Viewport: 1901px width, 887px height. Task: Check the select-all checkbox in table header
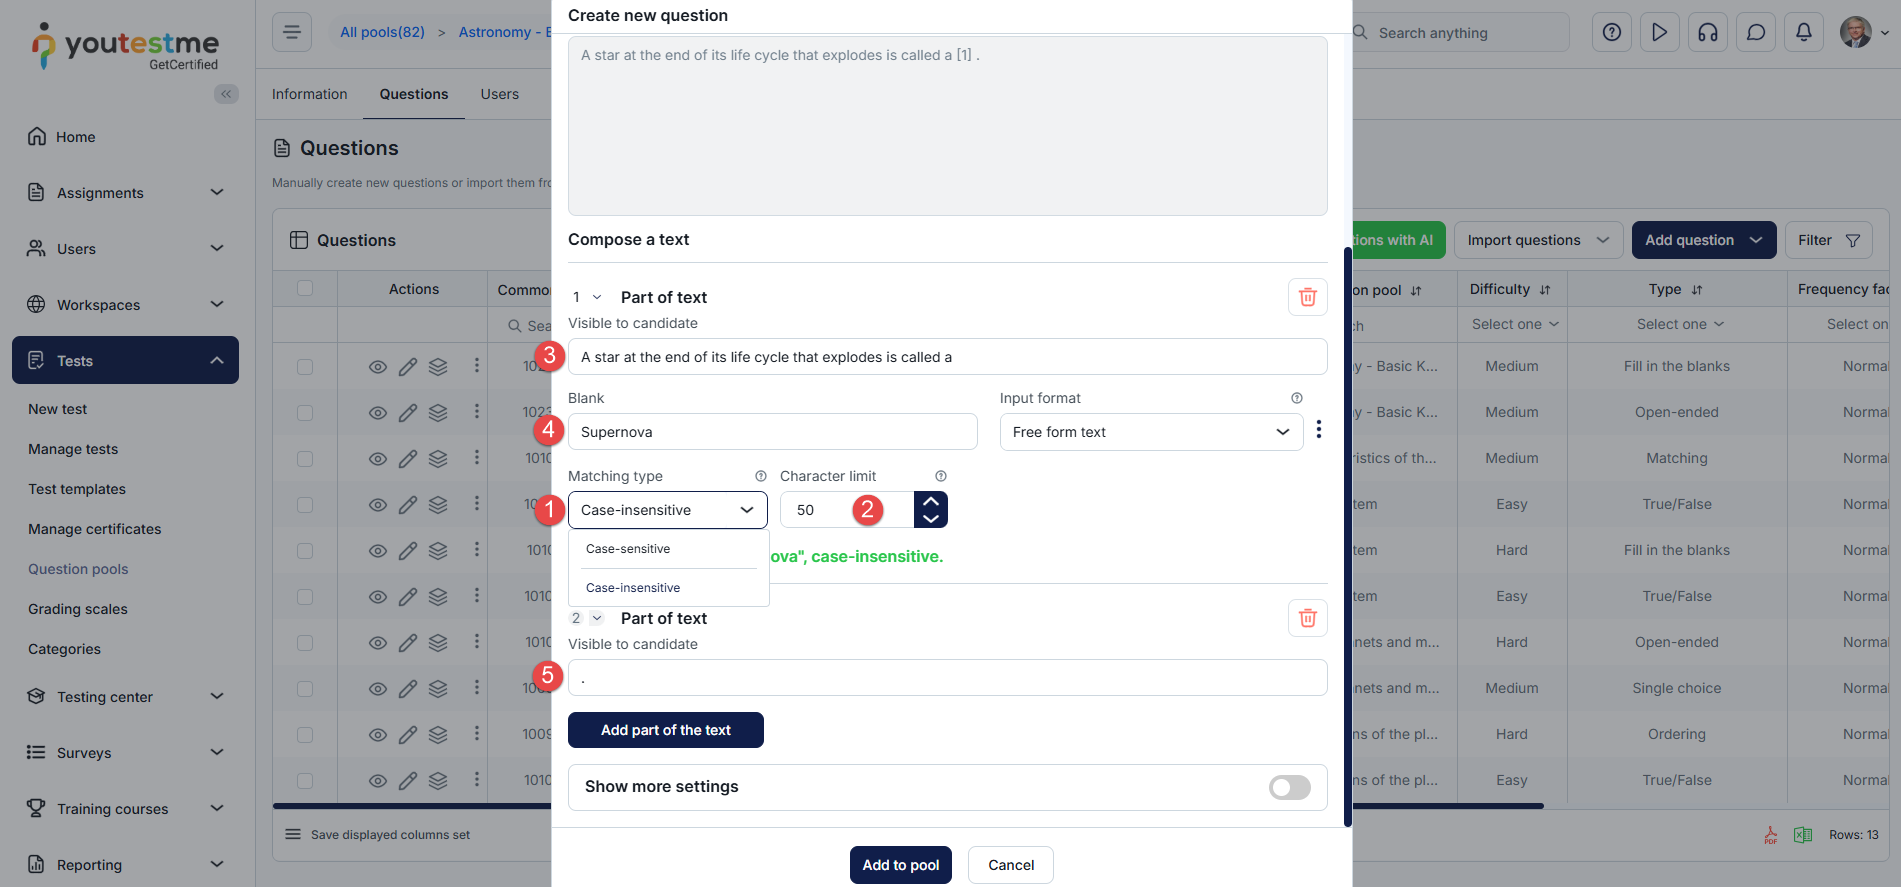coord(305,289)
